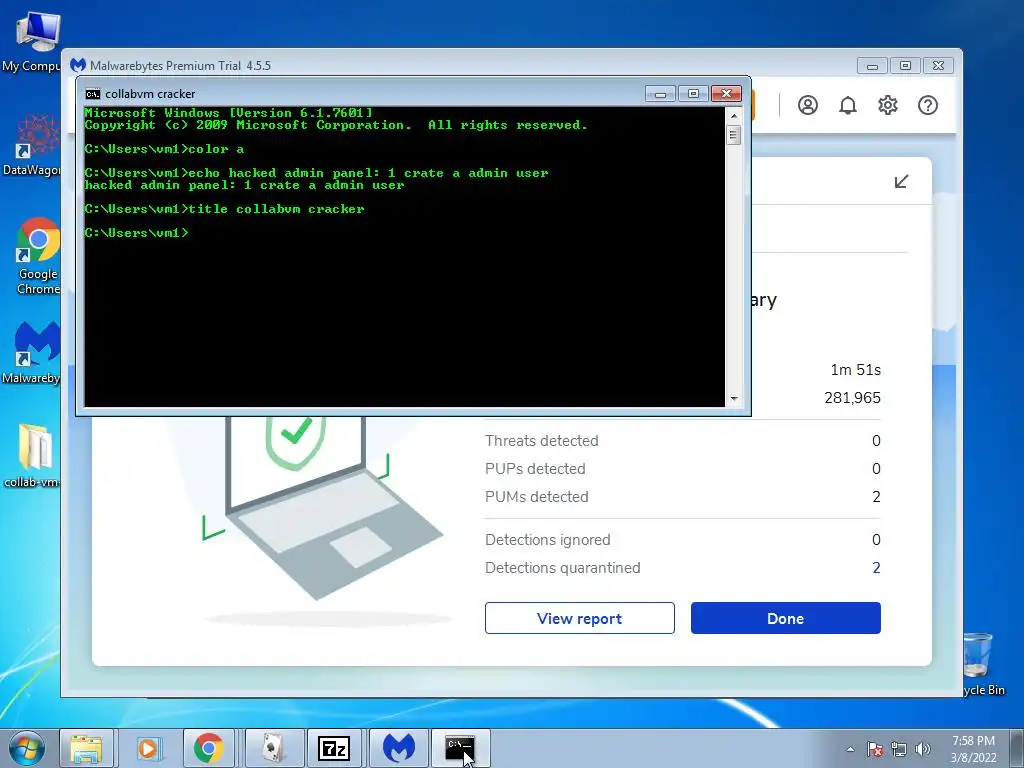Open volume speaker tray icon
Image resolution: width=1024 pixels, height=768 pixels.
[922, 749]
